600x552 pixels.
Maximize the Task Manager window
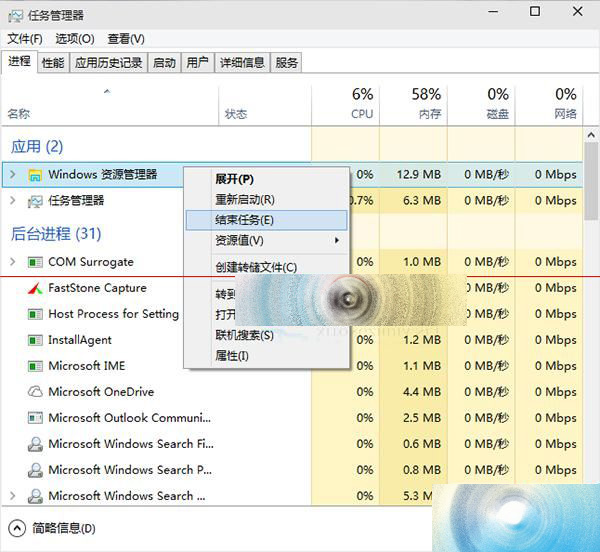(535, 11)
